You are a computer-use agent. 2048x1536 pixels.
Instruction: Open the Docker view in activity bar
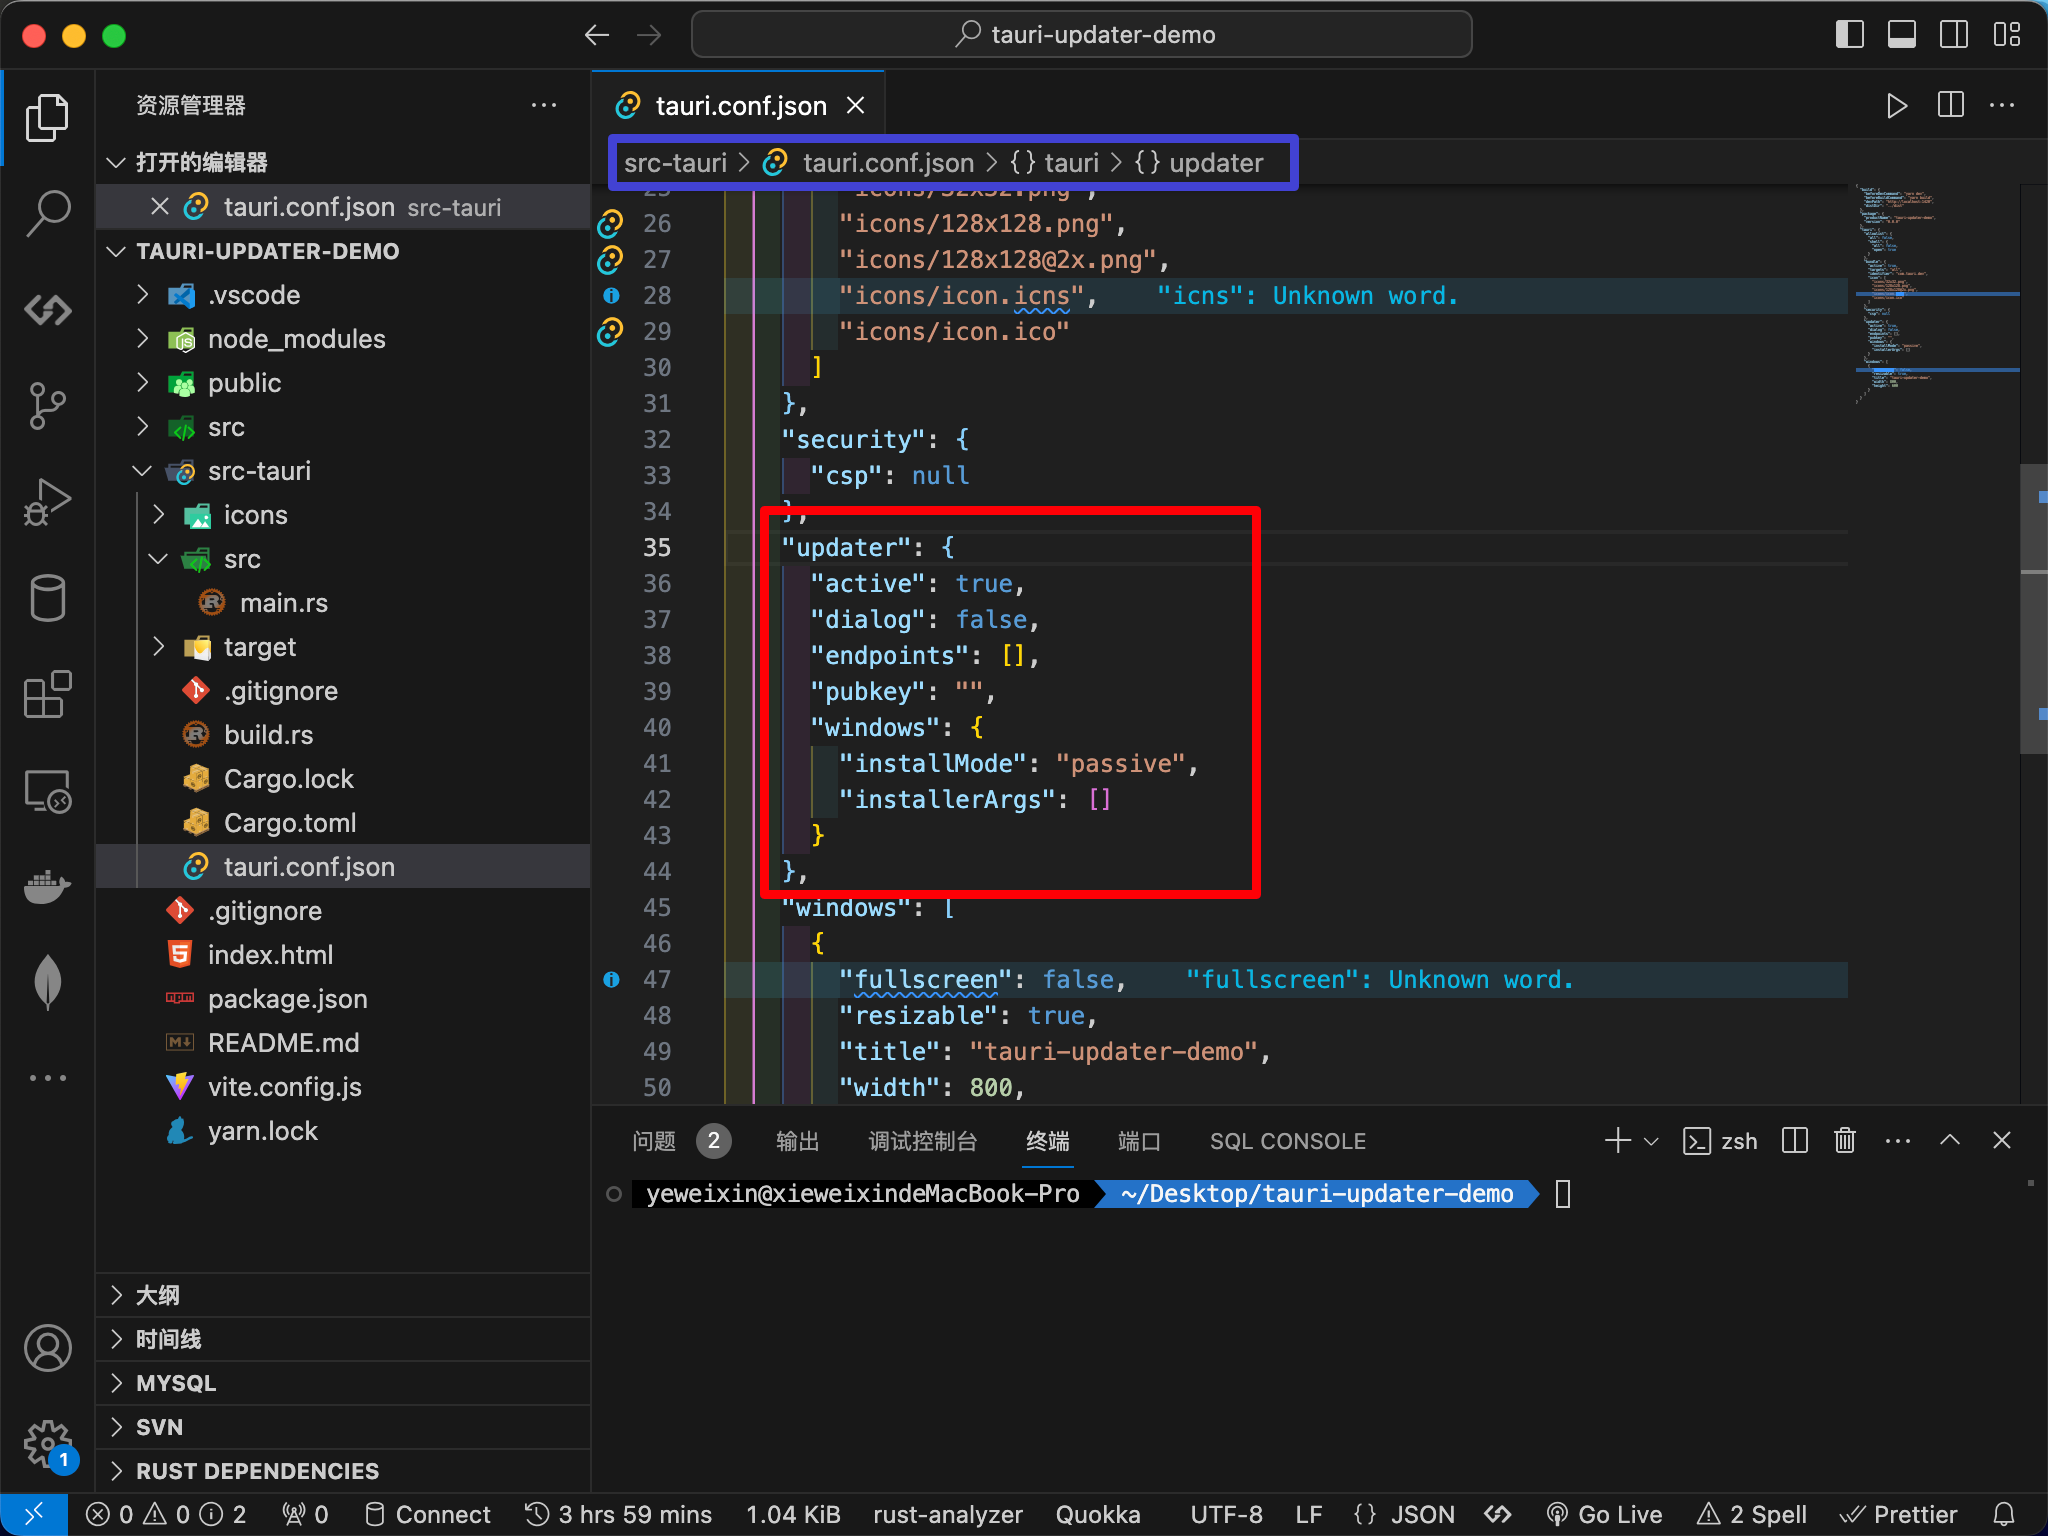[47, 886]
